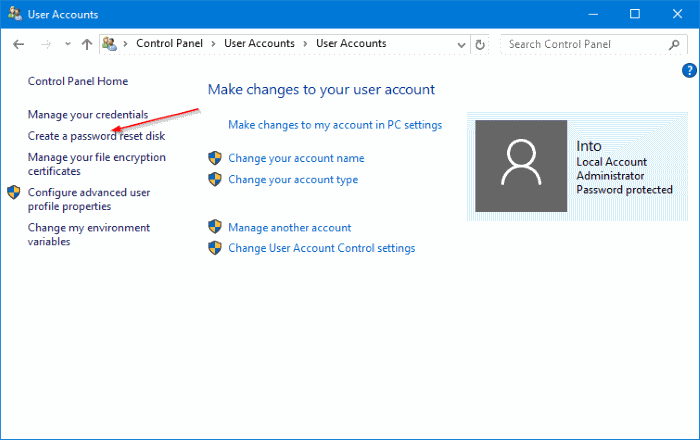This screenshot has width=700, height=440.
Task: Open Manage your credentials link
Action: pyautogui.click(x=88, y=115)
